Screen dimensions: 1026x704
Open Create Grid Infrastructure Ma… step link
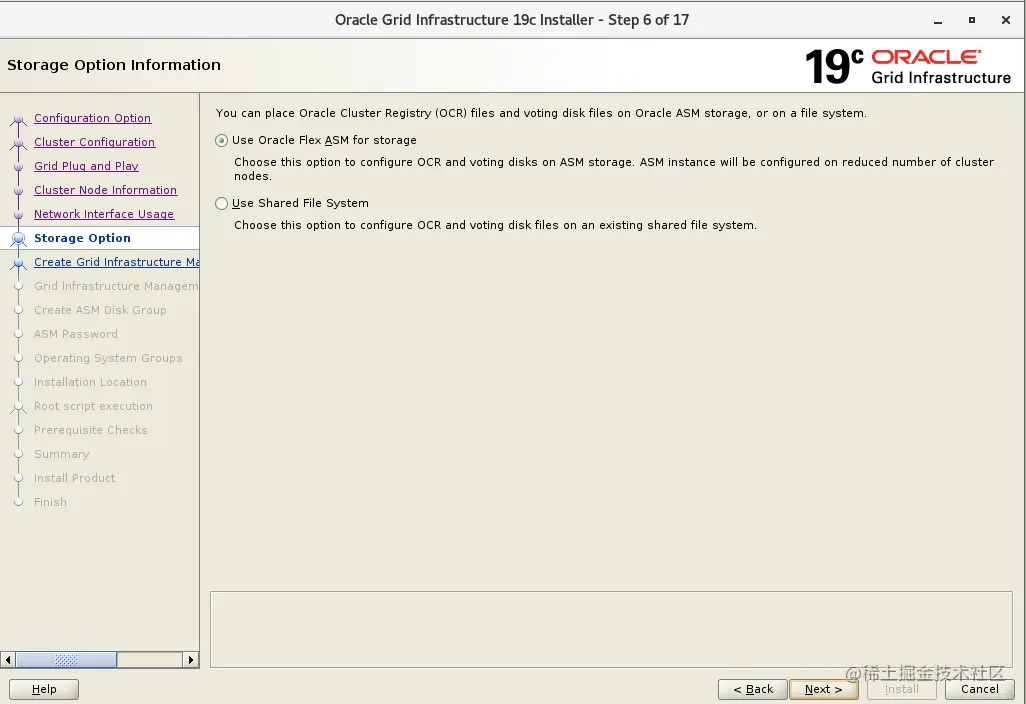coord(116,262)
